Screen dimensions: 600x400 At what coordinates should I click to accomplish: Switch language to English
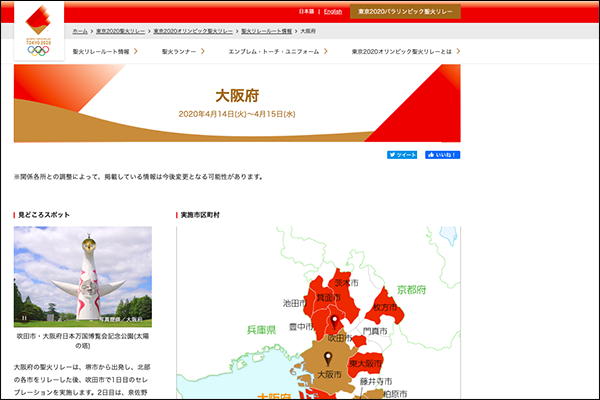333,11
